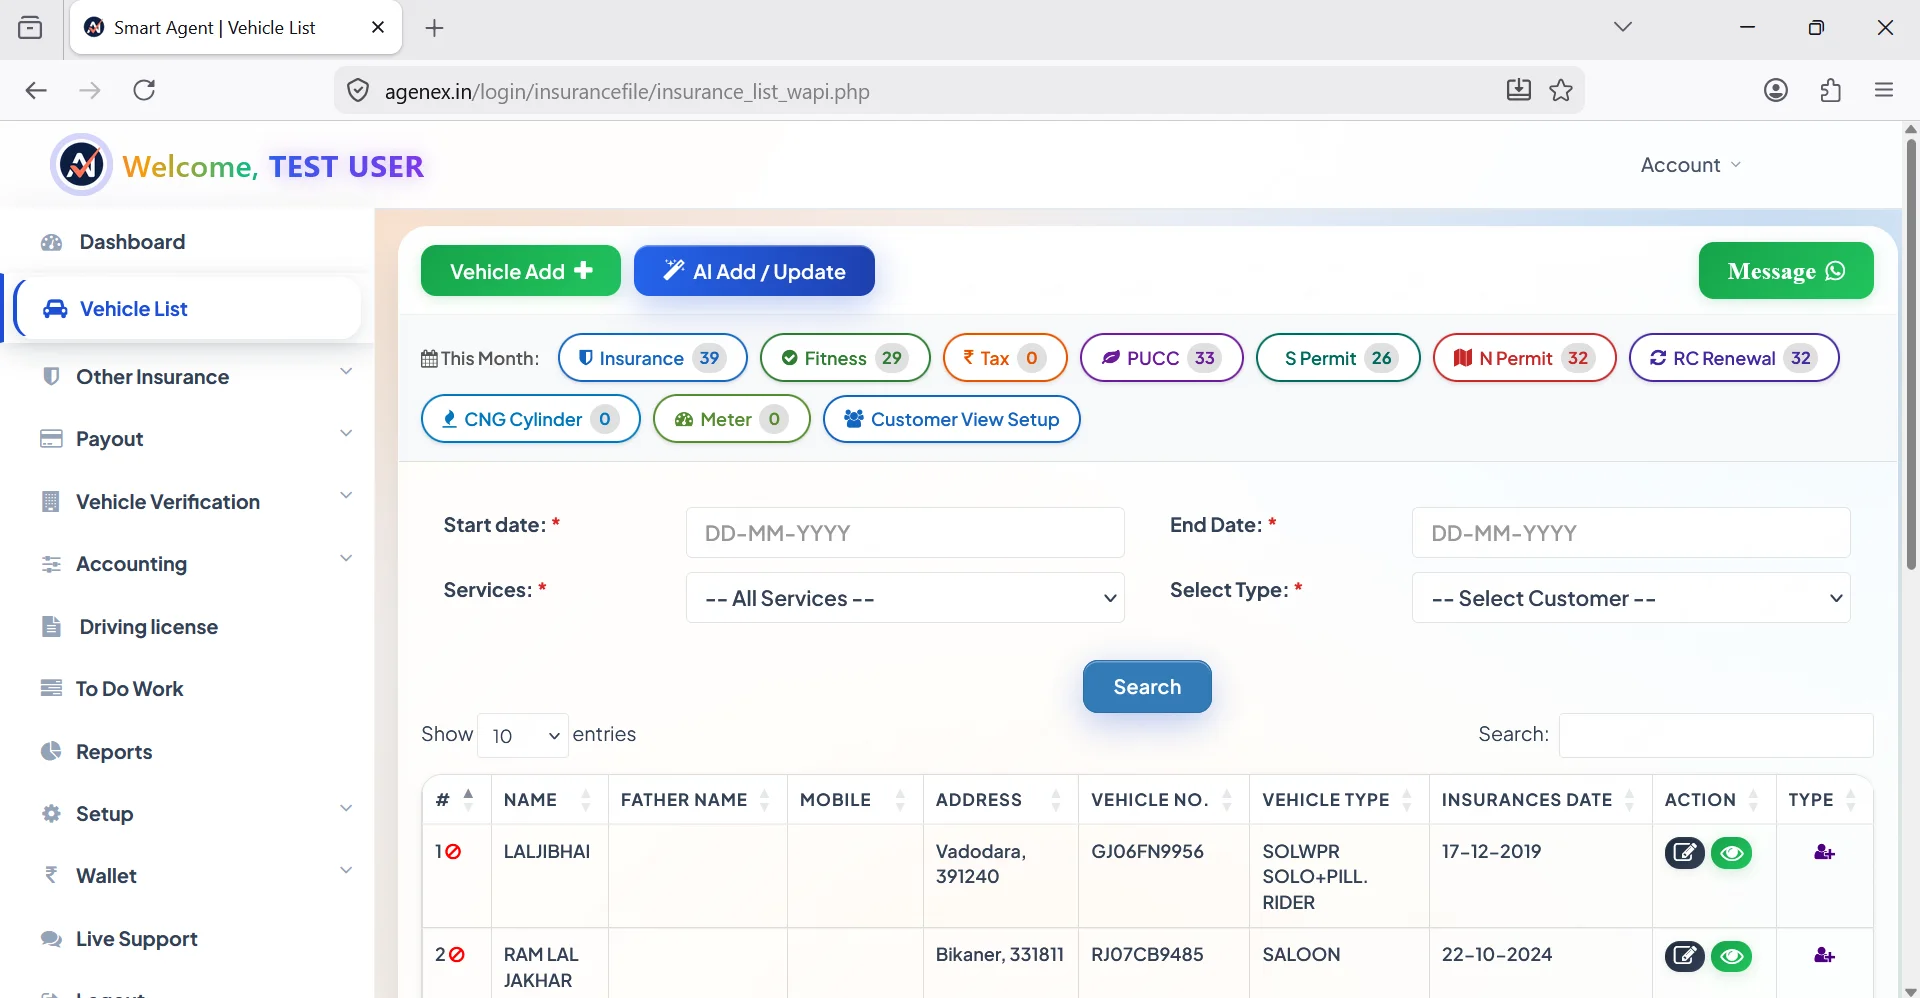Click vehicle number GJ06FN9956
The height and width of the screenshot is (998, 1920).
point(1147,852)
